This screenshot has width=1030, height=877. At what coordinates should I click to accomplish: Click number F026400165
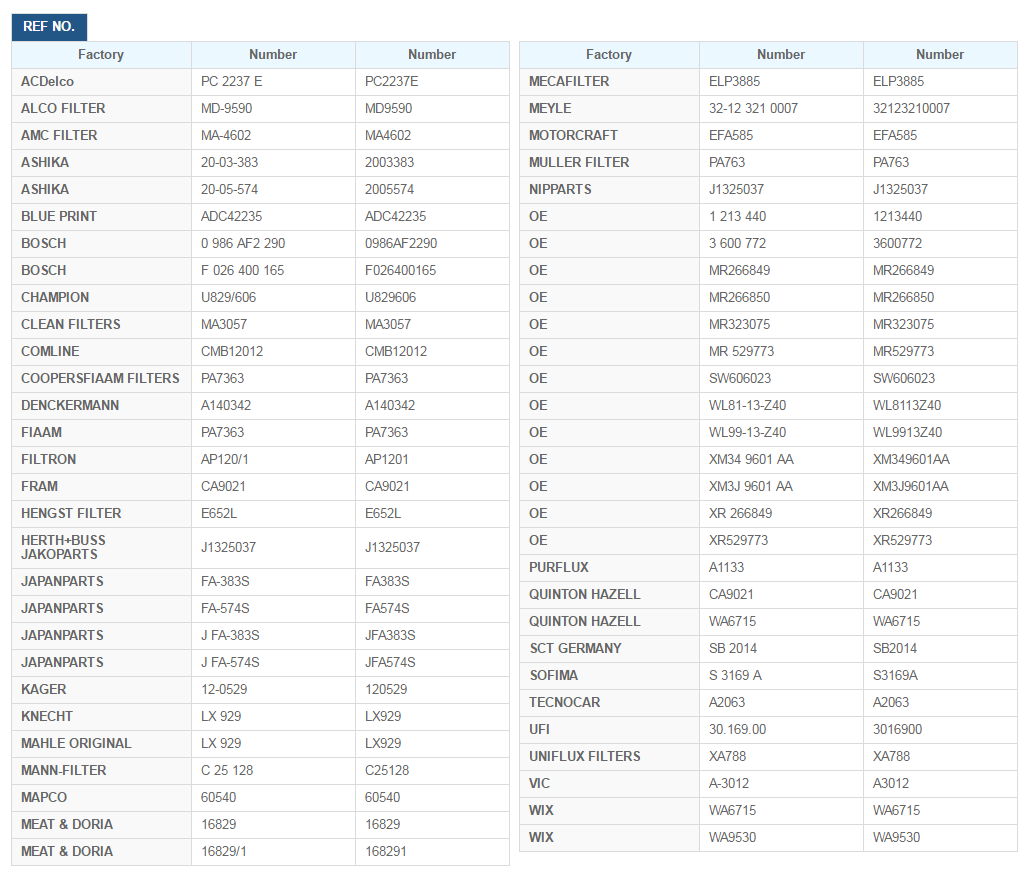click(401, 270)
